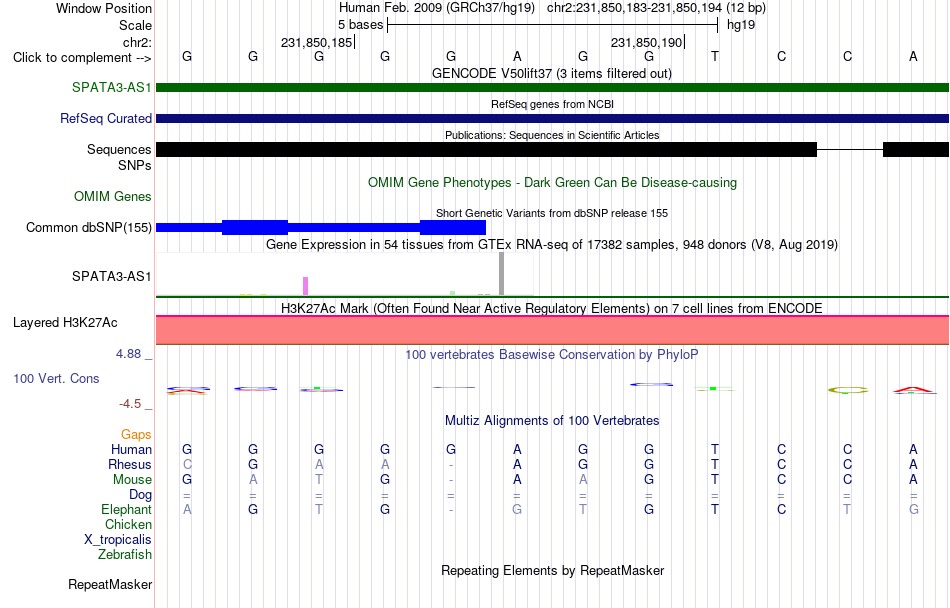Click the Zebrafish alignment row label

click(x=125, y=555)
